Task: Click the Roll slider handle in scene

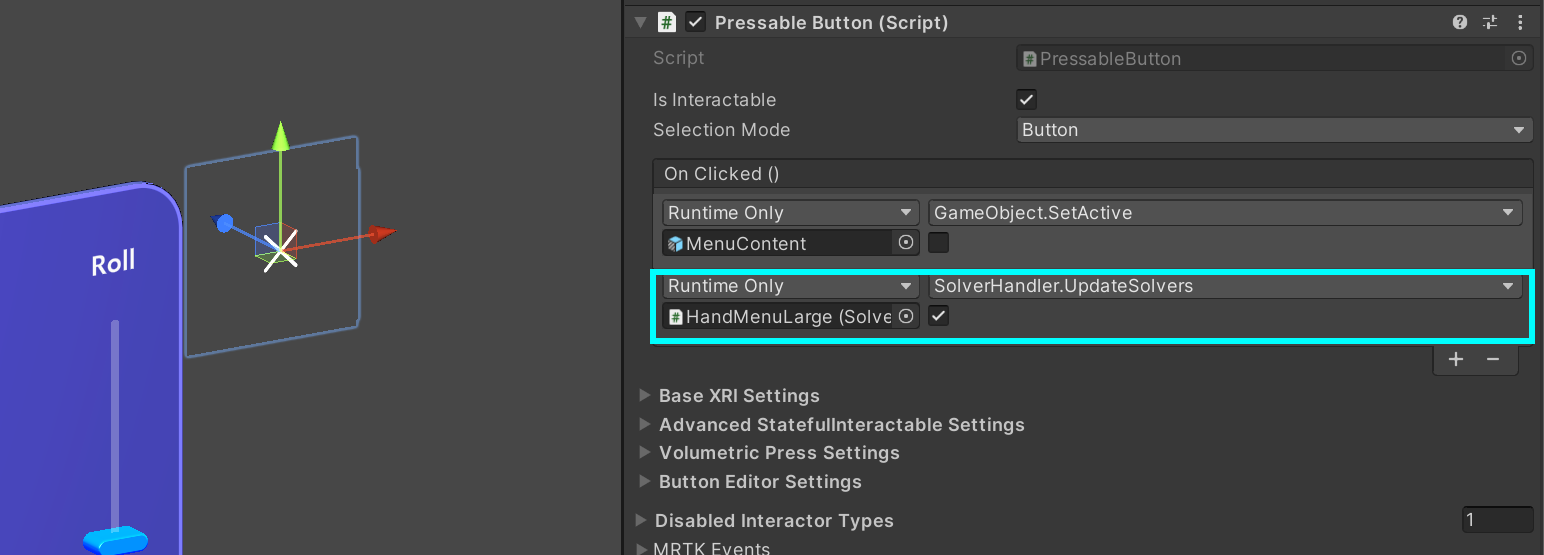Action: 116,541
